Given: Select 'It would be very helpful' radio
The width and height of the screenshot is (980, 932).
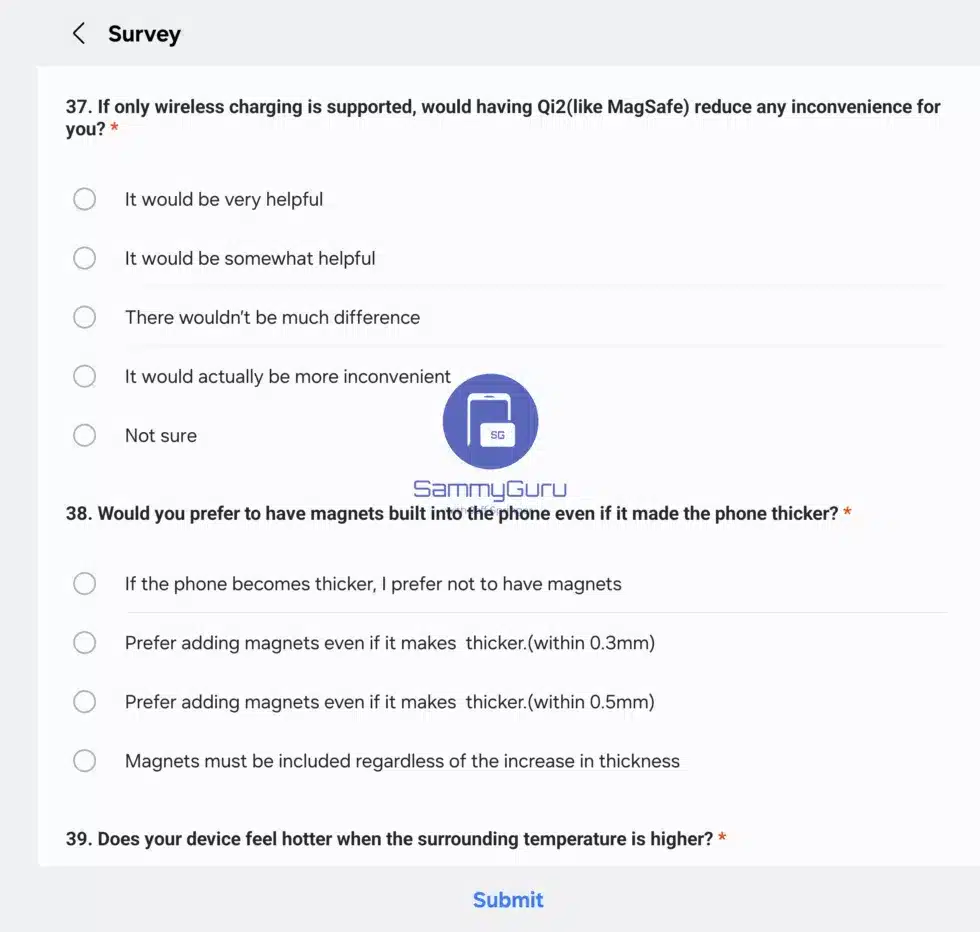Looking at the screenshot, I should pyautogui.click(x=84, y=199).
